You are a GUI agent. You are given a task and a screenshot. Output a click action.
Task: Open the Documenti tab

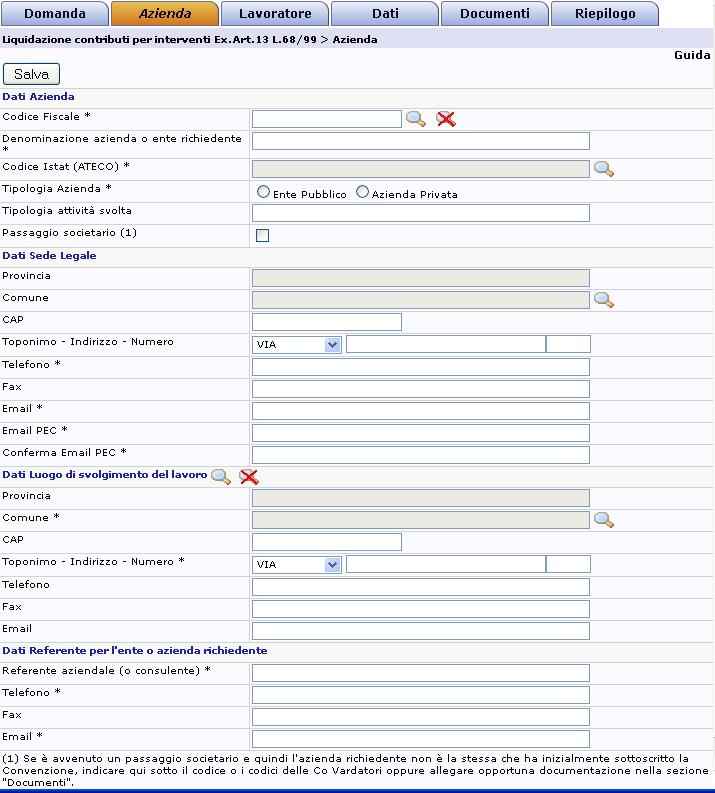(494, 14)
